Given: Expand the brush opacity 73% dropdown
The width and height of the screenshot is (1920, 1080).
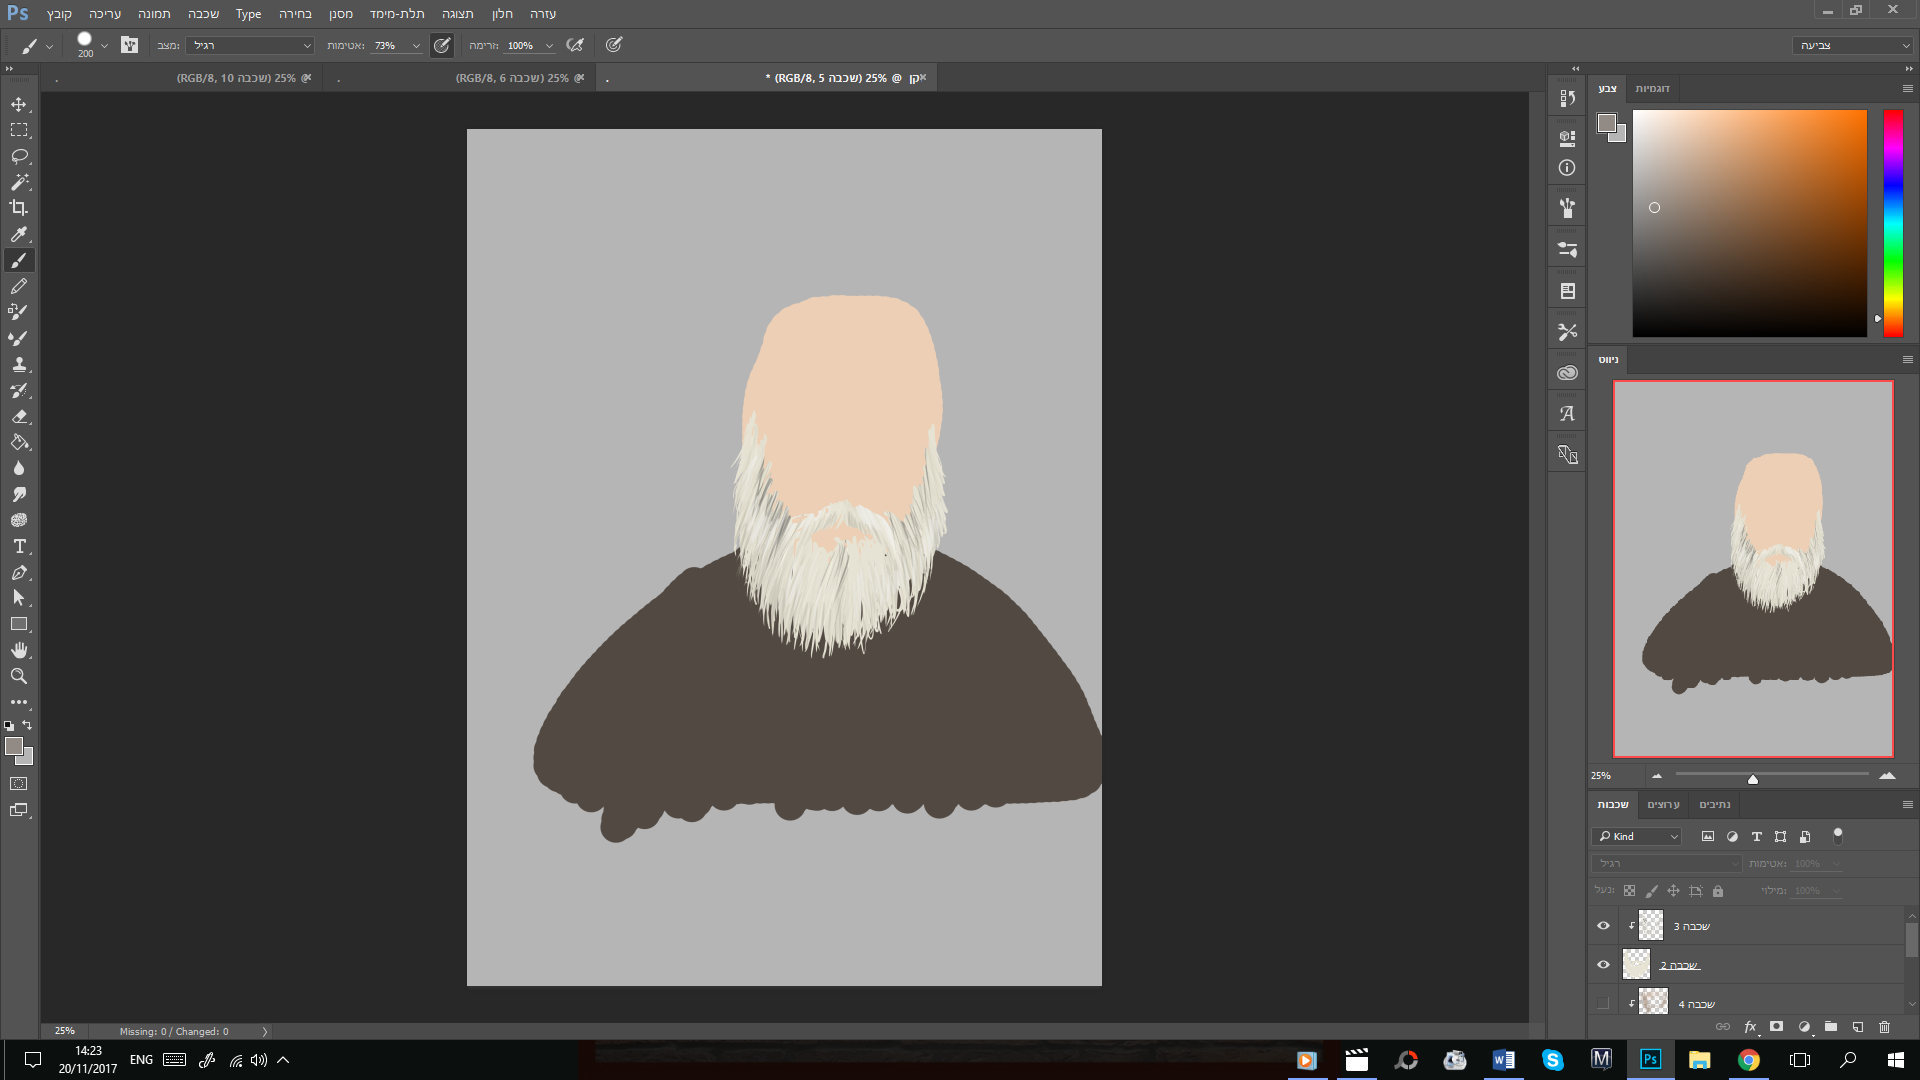Looking at the screenshot, I should tap(416, 45).
